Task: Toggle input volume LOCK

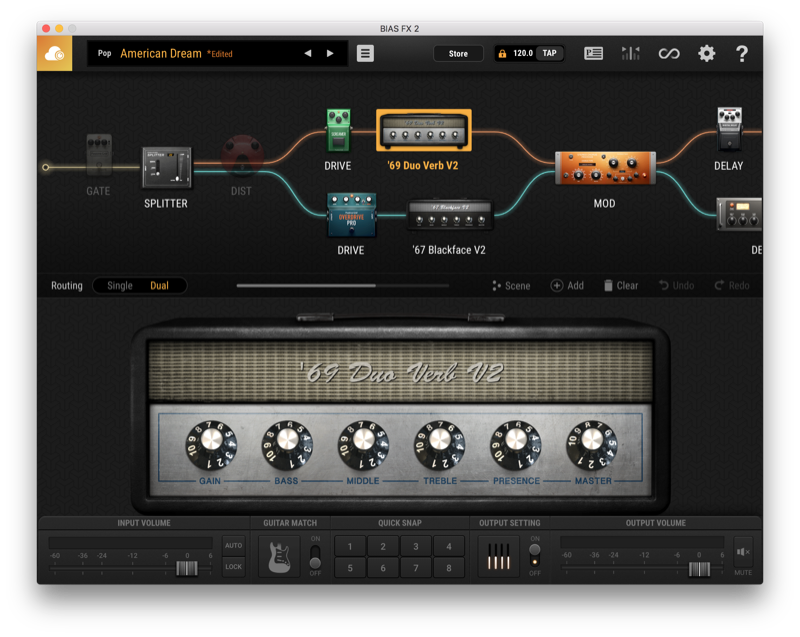Action: click(234, 567)
